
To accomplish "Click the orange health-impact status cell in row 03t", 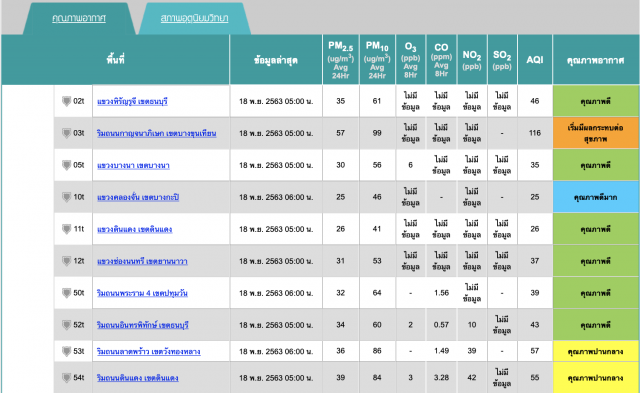I will pyautogui.click(x=596, y=133).
